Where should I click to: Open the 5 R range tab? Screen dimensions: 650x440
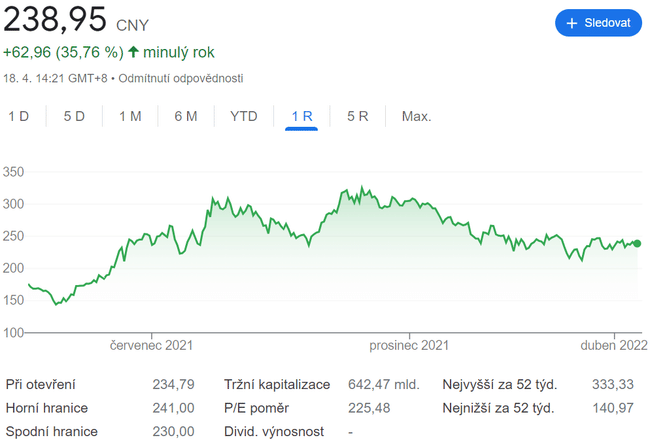tap(358, 116)
